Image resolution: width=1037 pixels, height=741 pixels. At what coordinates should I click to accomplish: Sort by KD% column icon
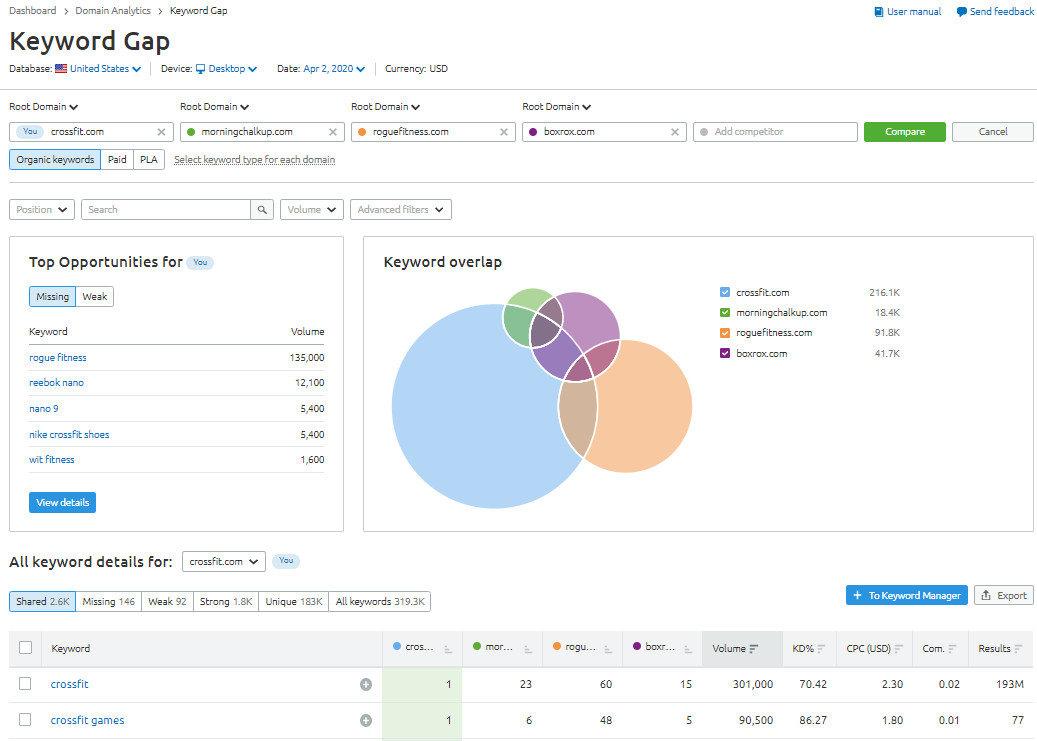coord(821,649)
